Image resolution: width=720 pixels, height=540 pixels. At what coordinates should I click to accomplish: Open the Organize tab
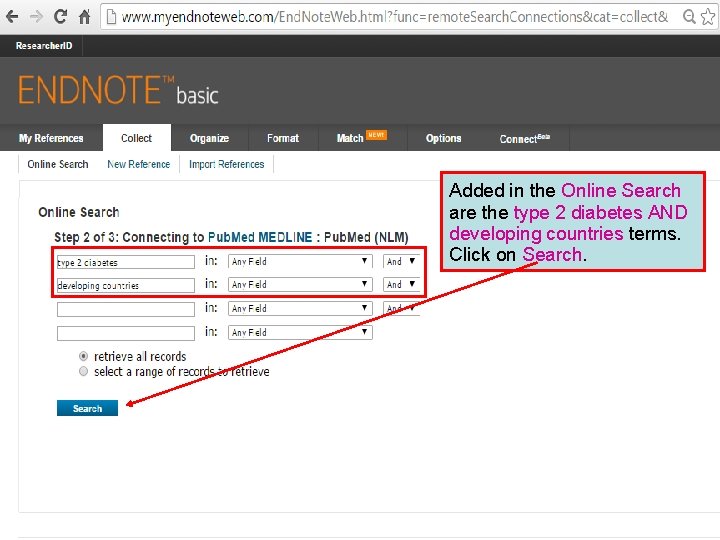209,138
